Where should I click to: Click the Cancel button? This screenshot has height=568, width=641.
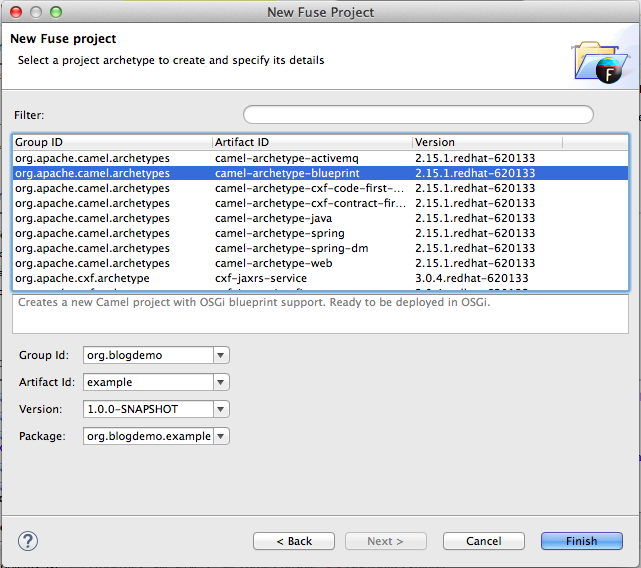pos(484,541)
